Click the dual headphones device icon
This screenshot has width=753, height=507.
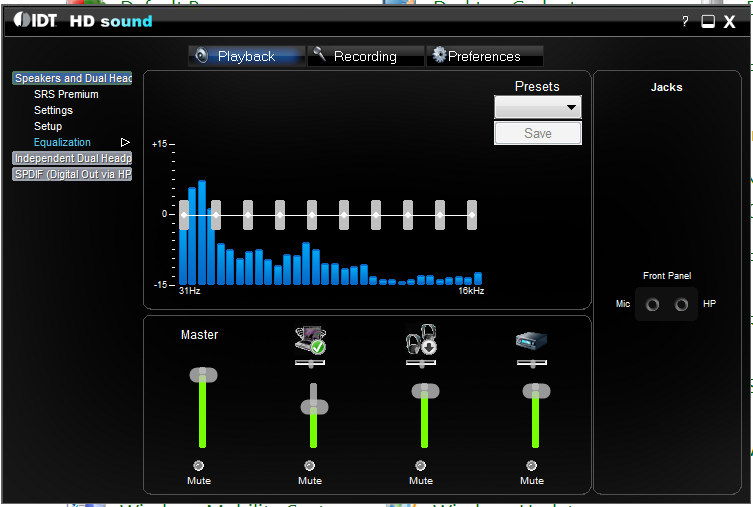(422, 339)
